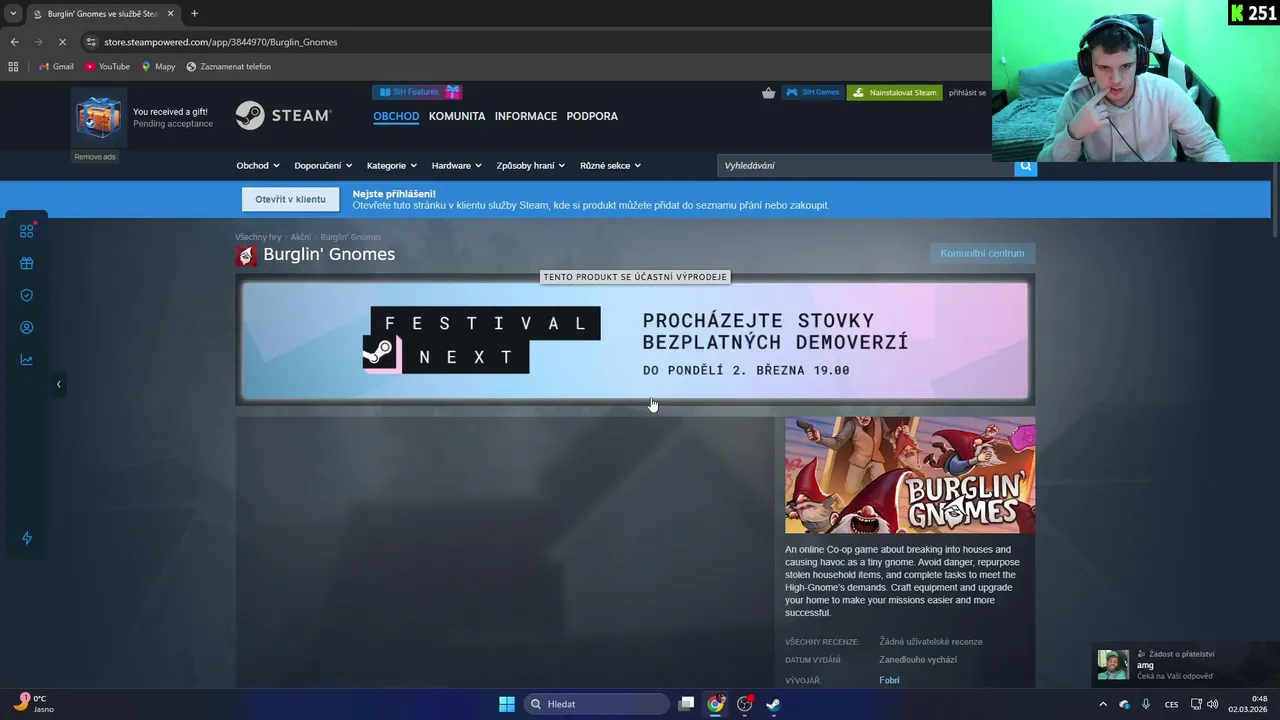
Task: Click the taskbar Hledat search box
Action: pyautogui.click(x=596, y=704)
